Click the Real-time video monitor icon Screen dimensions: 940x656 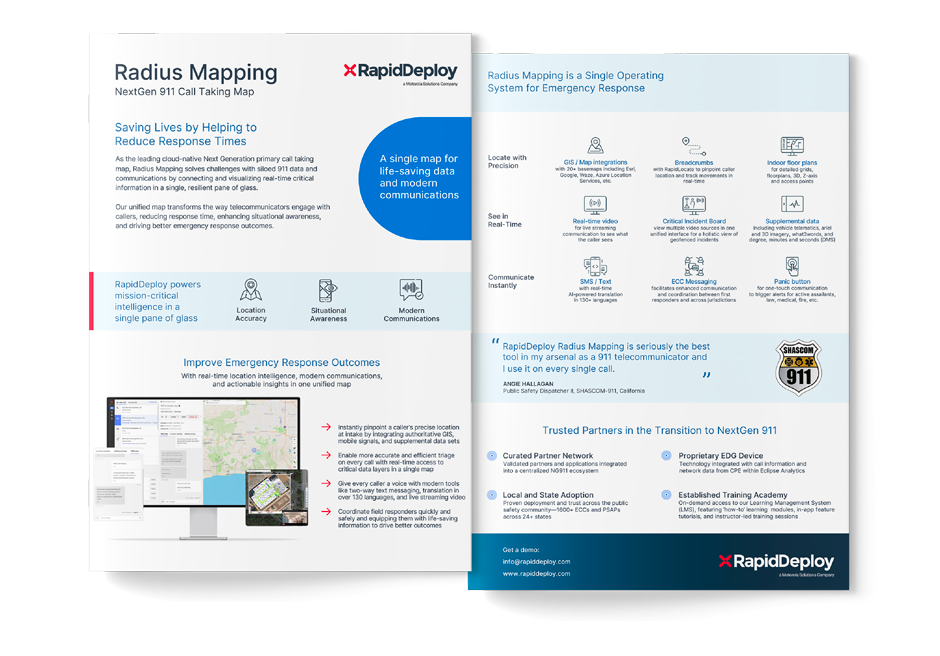595,205
